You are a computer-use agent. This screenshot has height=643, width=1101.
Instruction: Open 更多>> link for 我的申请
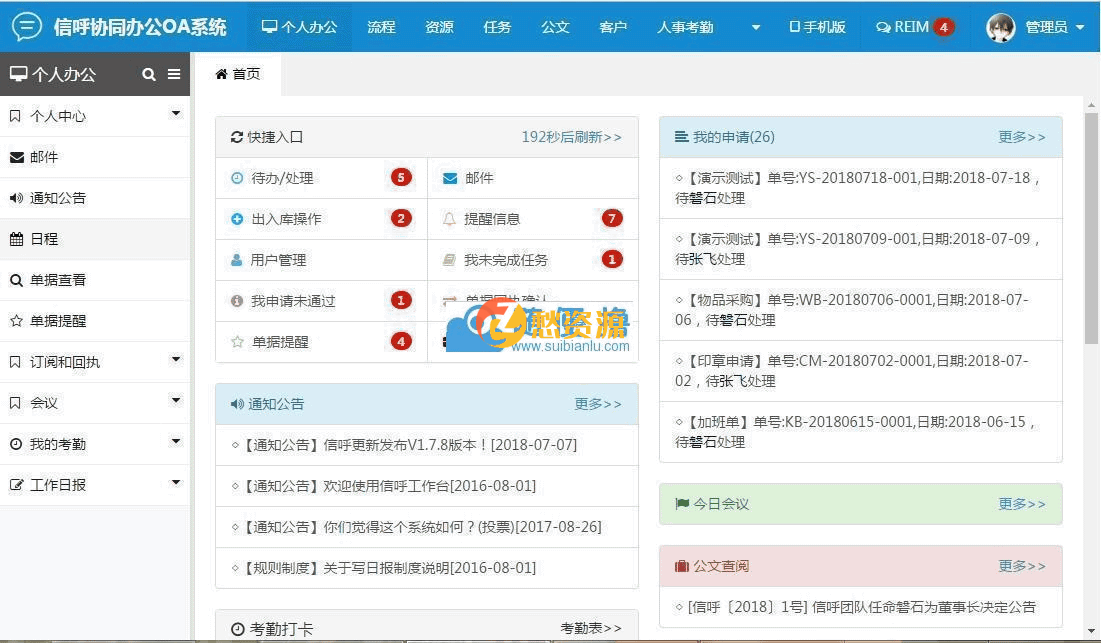click(x=1021, y=137)
